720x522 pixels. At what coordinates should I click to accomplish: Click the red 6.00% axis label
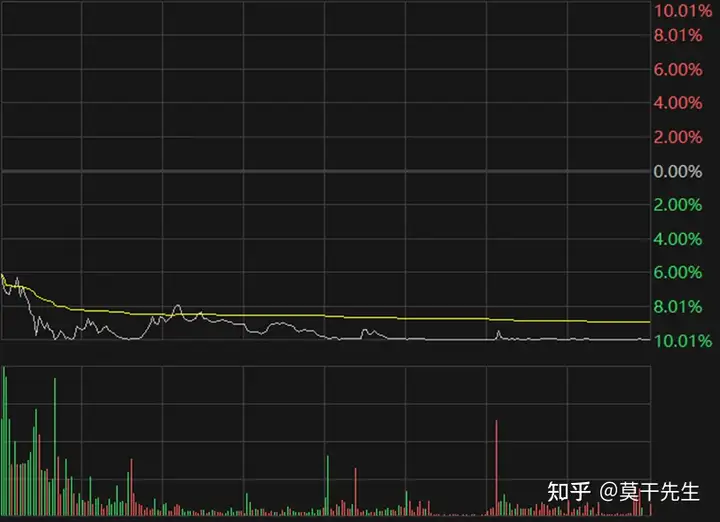(678, 69)
